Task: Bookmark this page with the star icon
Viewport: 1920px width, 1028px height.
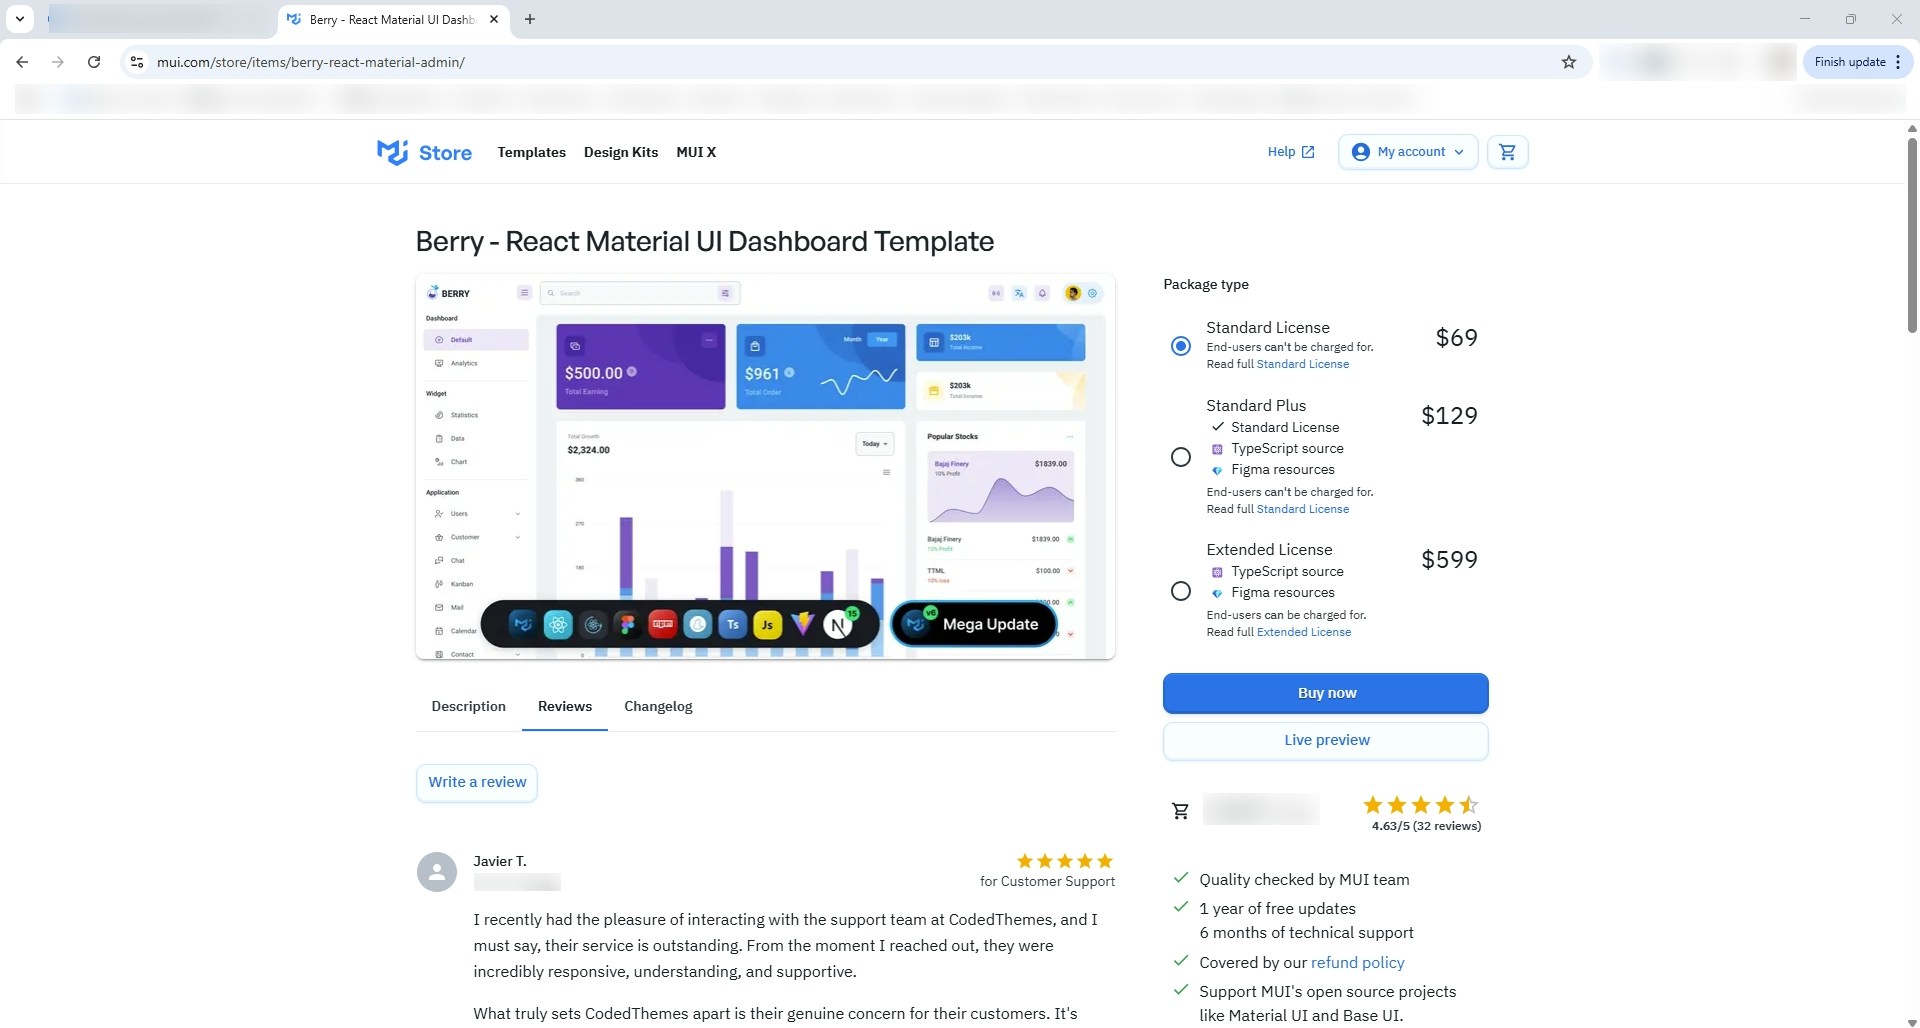Action: pos(1569,62)
